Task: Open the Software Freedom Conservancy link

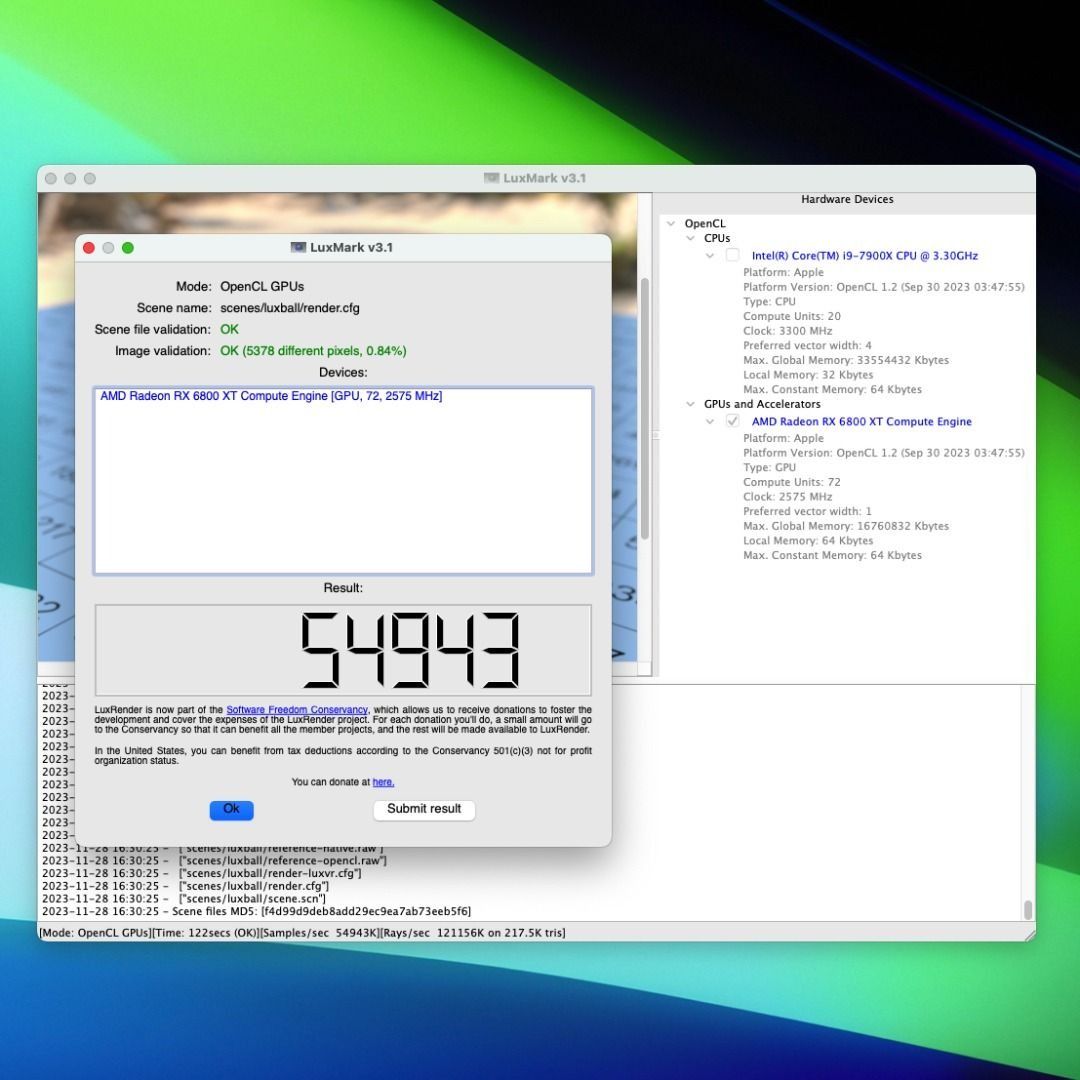Action: coord(297,710)
